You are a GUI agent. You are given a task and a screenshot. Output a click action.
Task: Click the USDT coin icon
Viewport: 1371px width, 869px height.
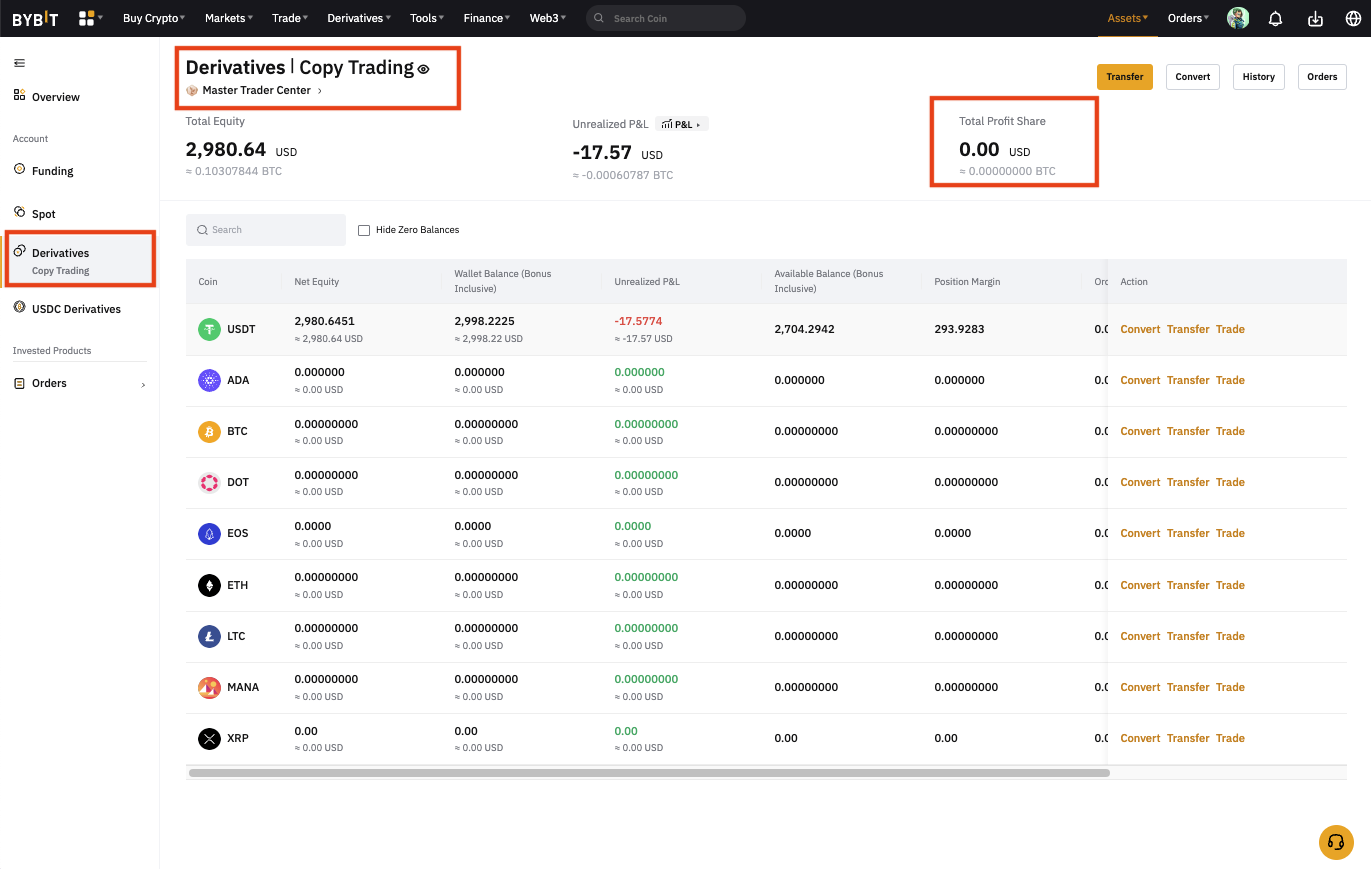209,329
